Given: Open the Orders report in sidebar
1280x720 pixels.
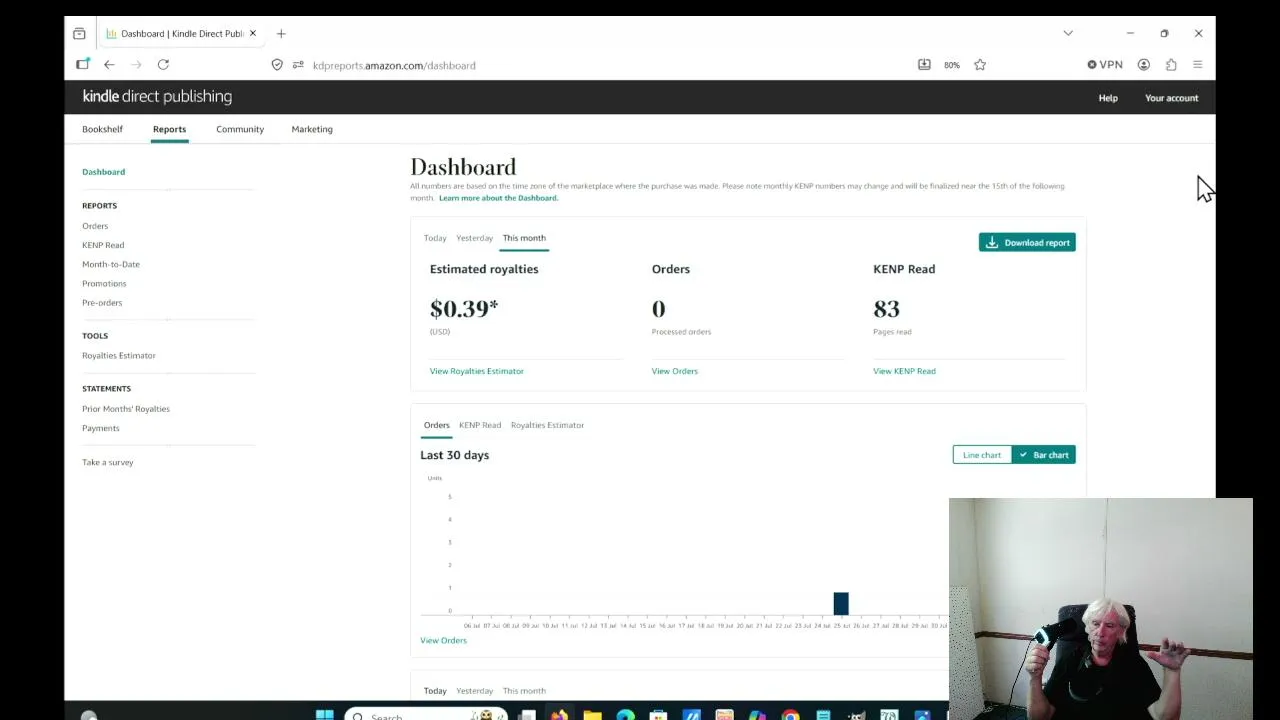Looking at the screenshot, I should pos(95,226).
